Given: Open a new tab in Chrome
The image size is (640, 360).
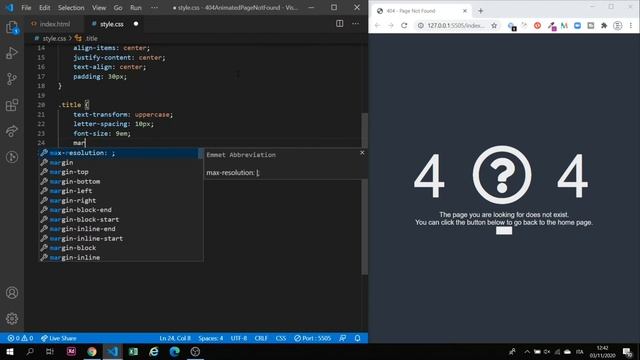Looking at the screenshot, I should (480, 11).
